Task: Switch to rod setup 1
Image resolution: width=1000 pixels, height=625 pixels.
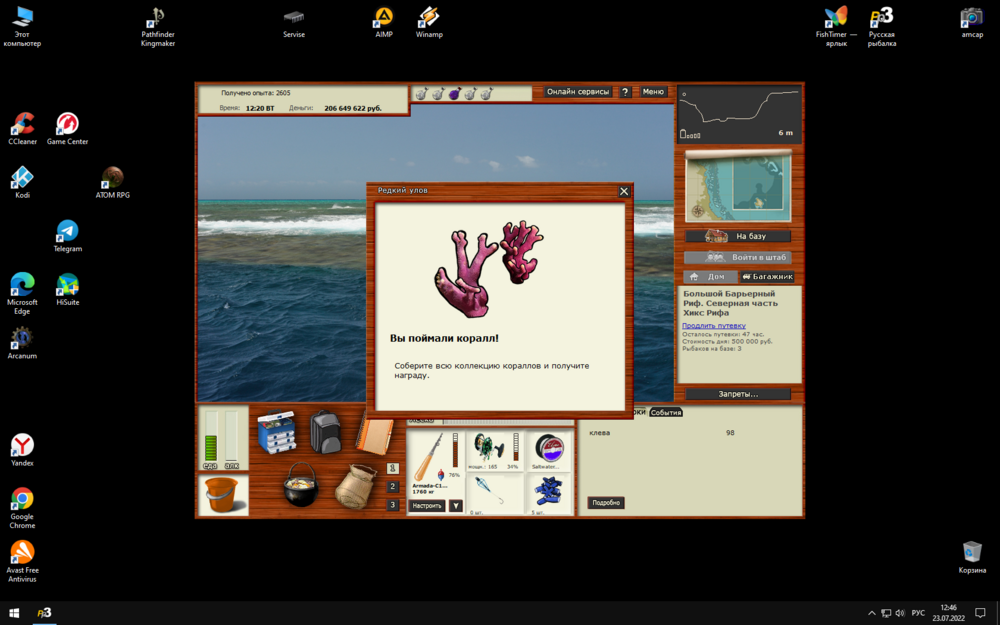Action: click(x=393, y=468)
